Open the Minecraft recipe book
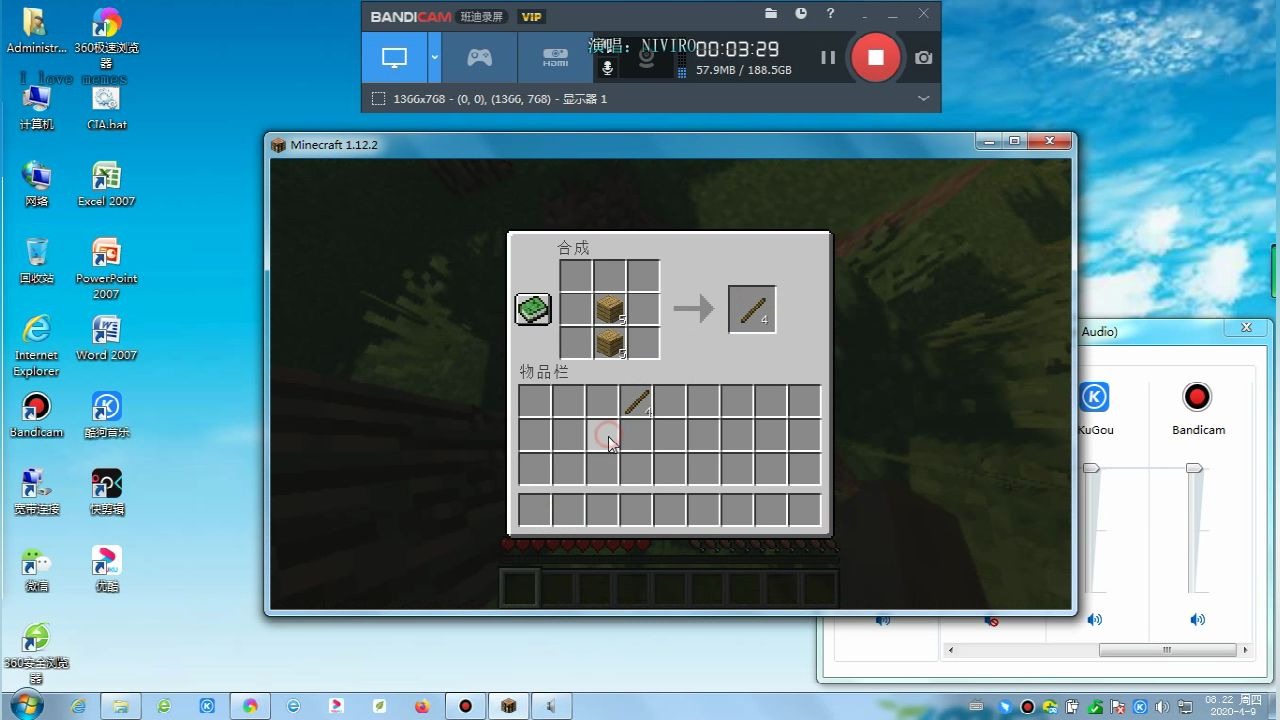This screenshot has width=1280, height=720. click(533, 309)
